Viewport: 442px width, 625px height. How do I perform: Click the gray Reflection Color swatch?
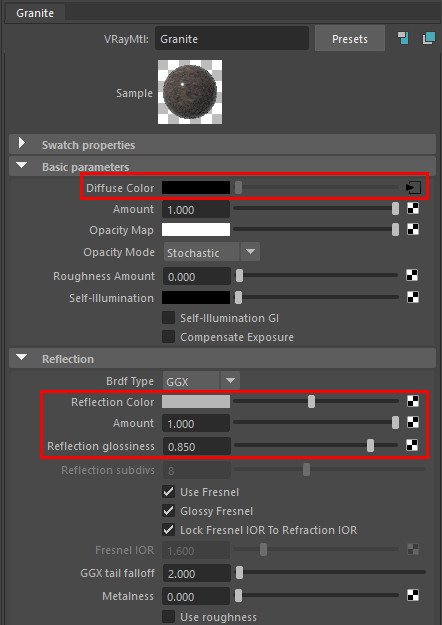196,401
